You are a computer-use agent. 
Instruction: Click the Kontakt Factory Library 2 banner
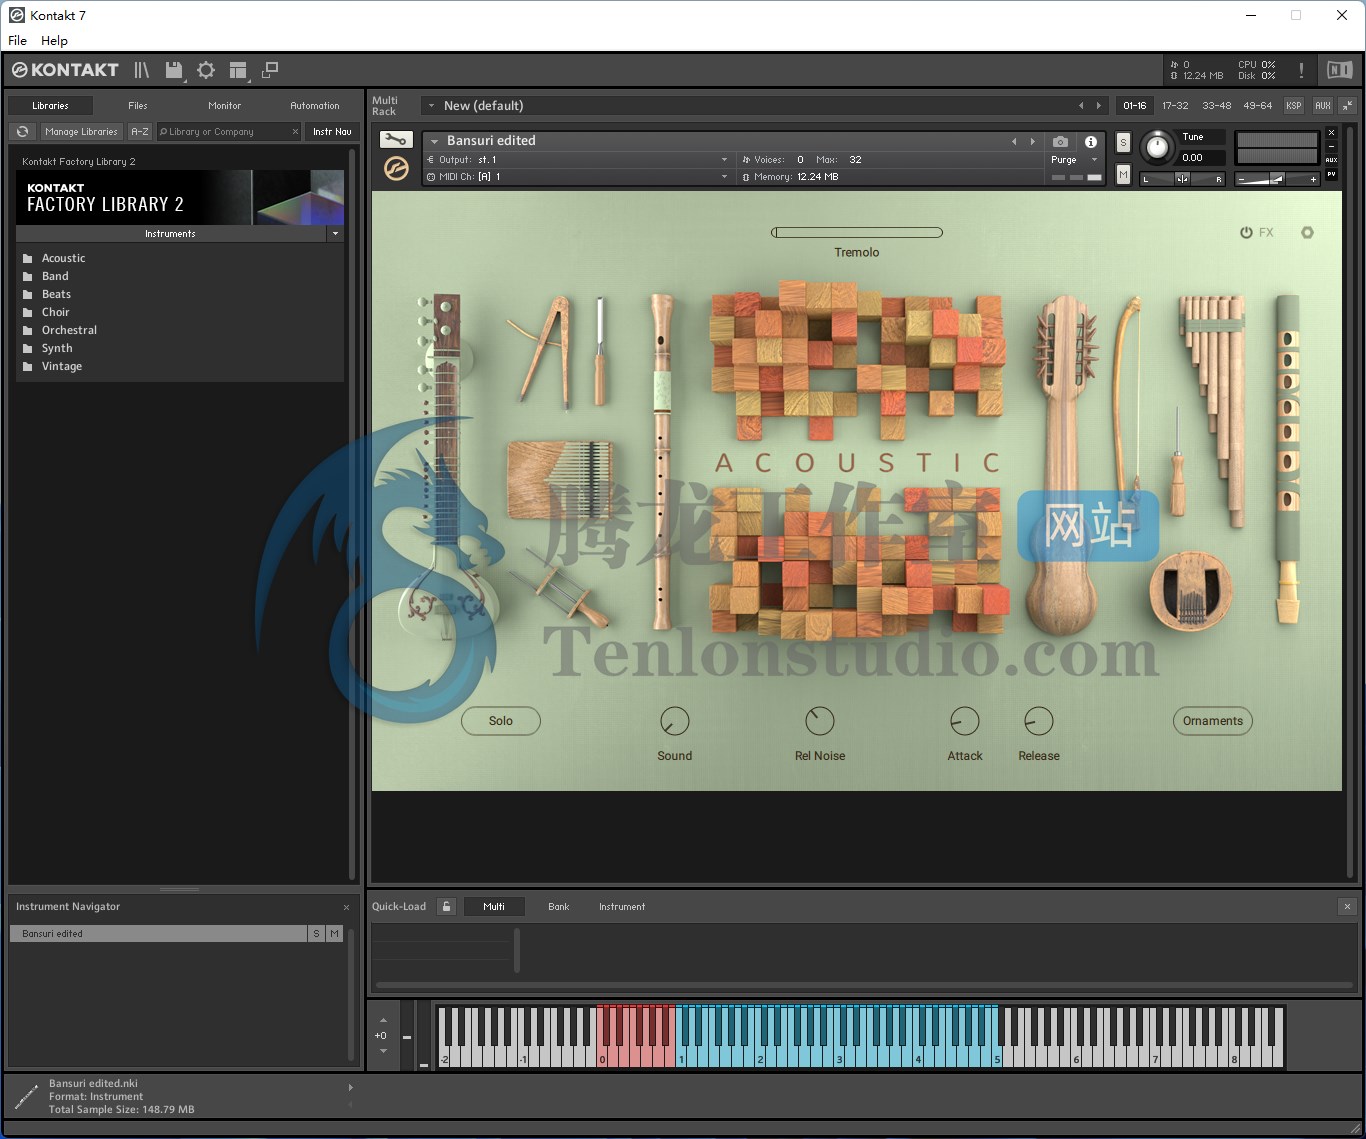pos(180,197)
